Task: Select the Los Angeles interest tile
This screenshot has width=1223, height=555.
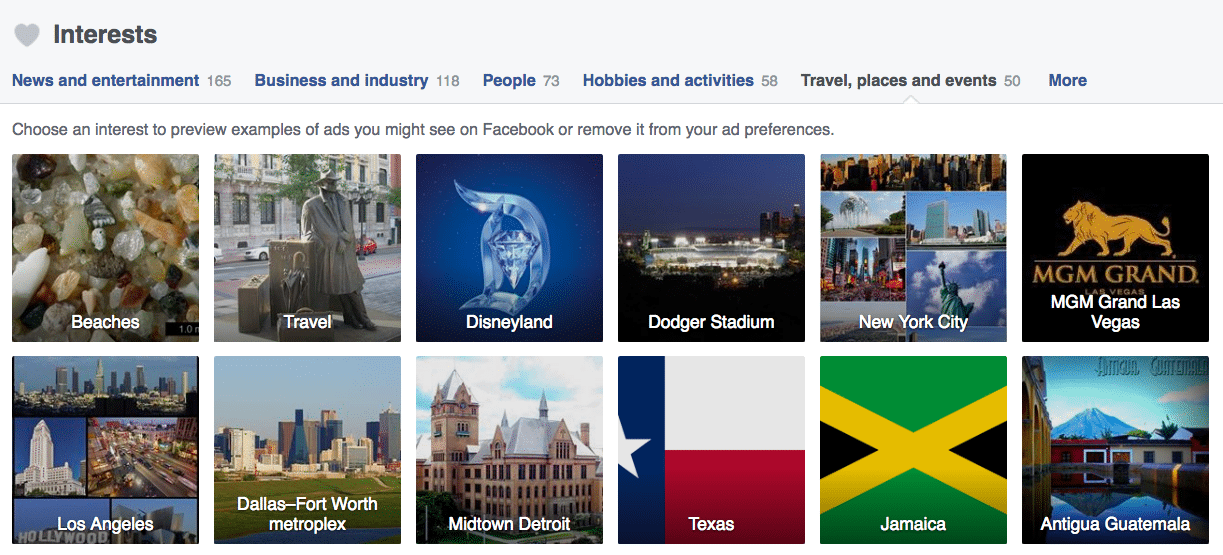Action: 105,450
